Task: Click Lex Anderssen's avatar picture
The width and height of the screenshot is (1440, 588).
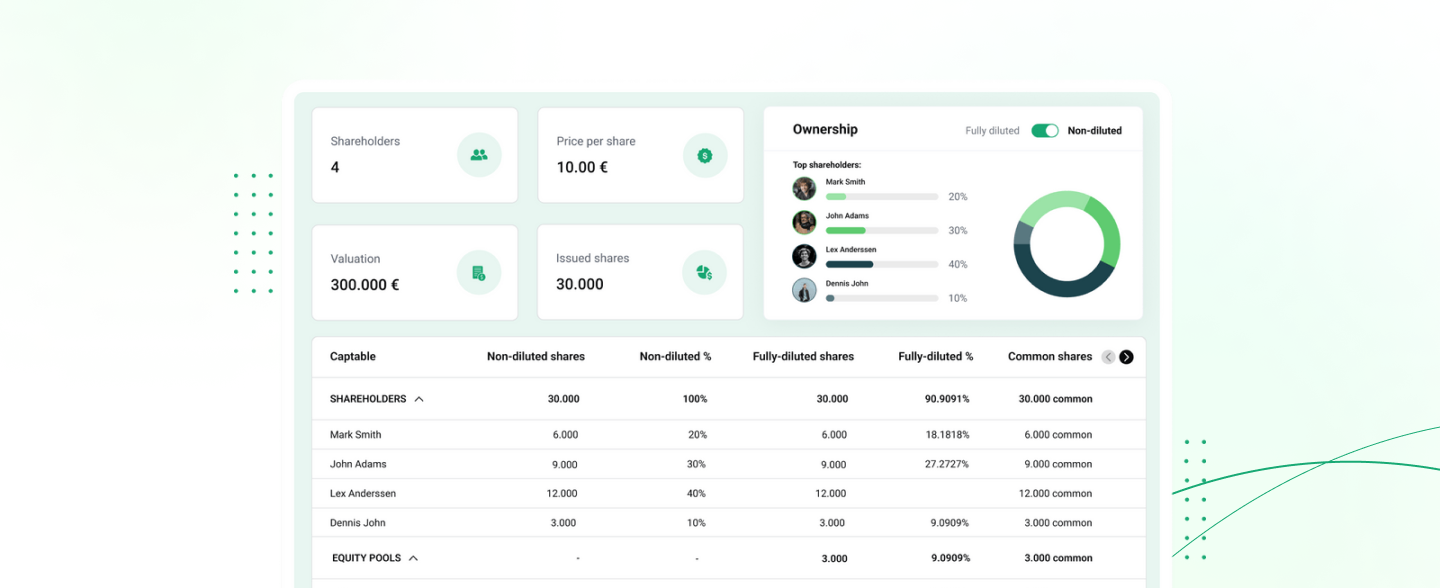Action: [x=804, y=257]
